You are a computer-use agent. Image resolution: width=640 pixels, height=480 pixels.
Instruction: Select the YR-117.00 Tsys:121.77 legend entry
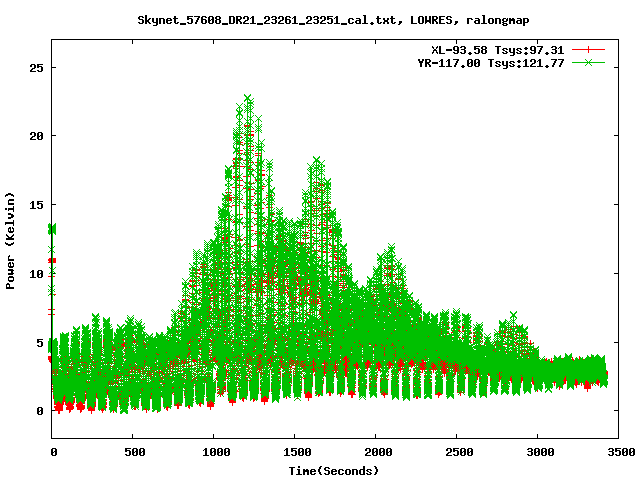[490, 63]
